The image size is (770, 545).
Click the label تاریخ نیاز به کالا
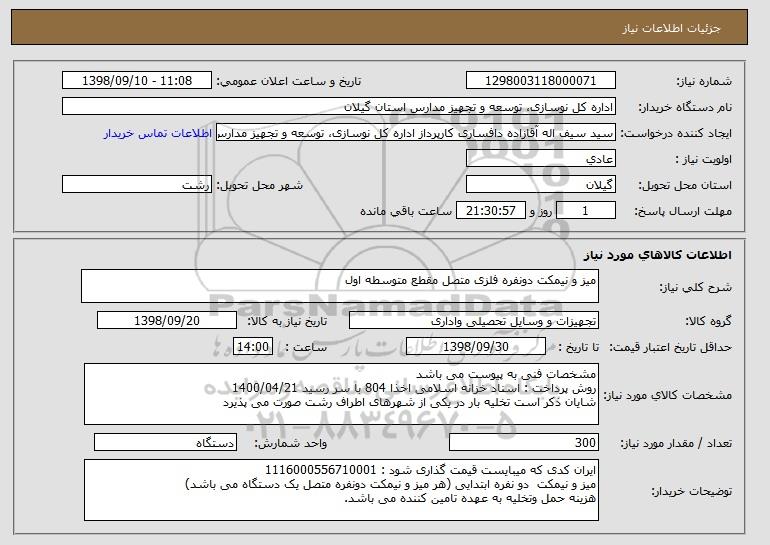pyautogui.click(x=287, y=321)
